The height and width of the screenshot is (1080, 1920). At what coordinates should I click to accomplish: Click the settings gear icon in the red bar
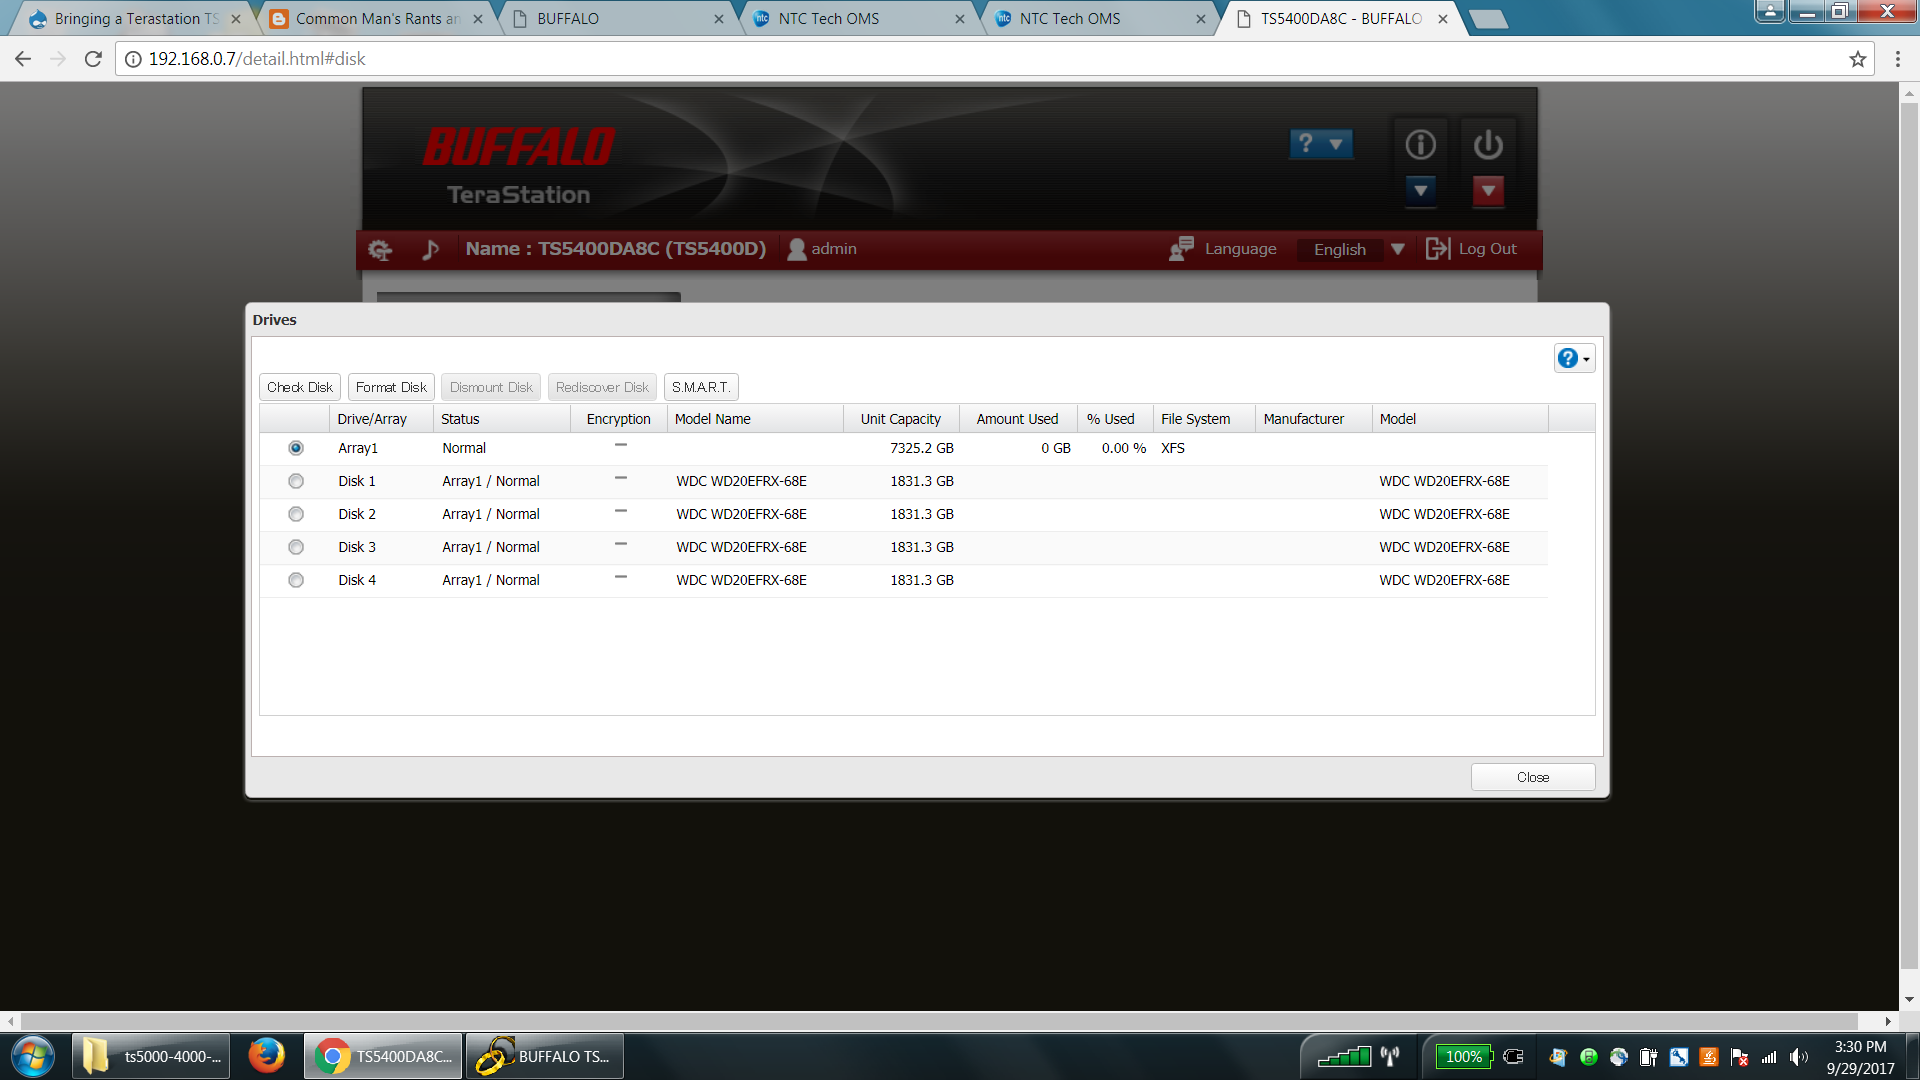(380, 250)
